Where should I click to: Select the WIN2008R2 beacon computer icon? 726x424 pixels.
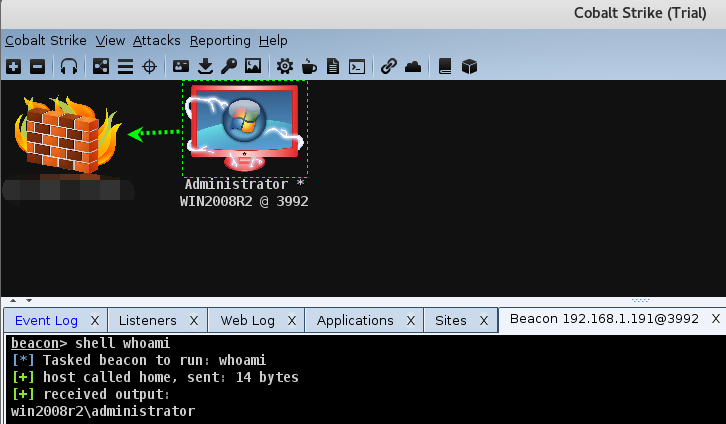244,128
